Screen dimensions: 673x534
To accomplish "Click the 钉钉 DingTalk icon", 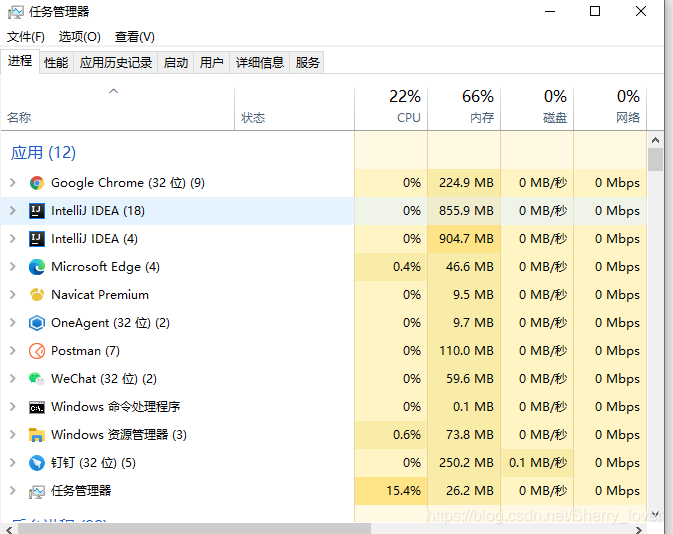I will (x=37, y=463).
